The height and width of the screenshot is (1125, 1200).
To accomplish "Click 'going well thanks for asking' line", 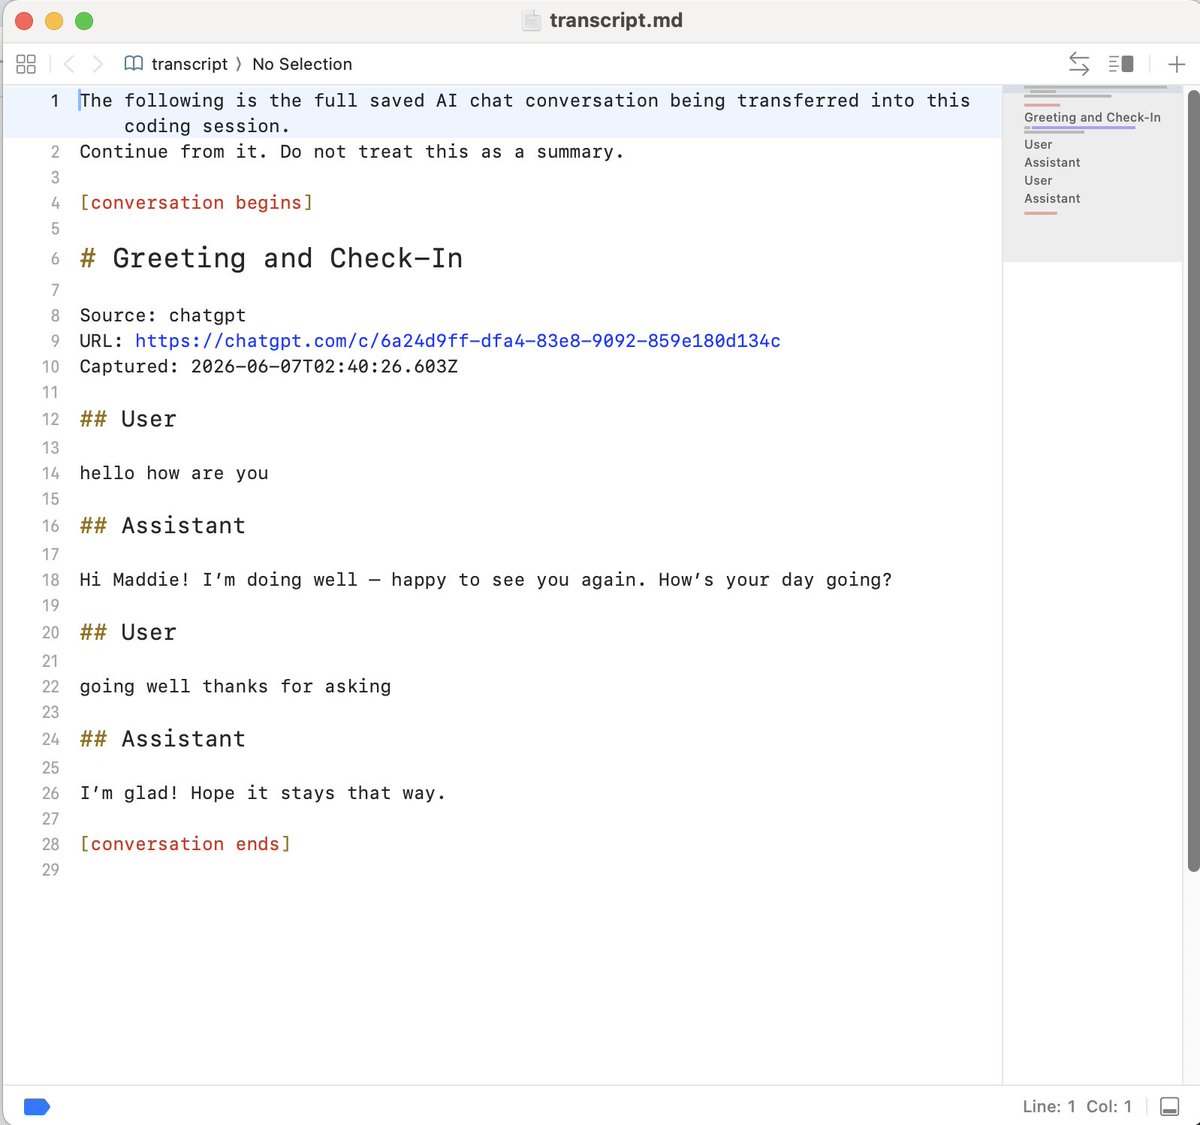I will pos(235,686).
